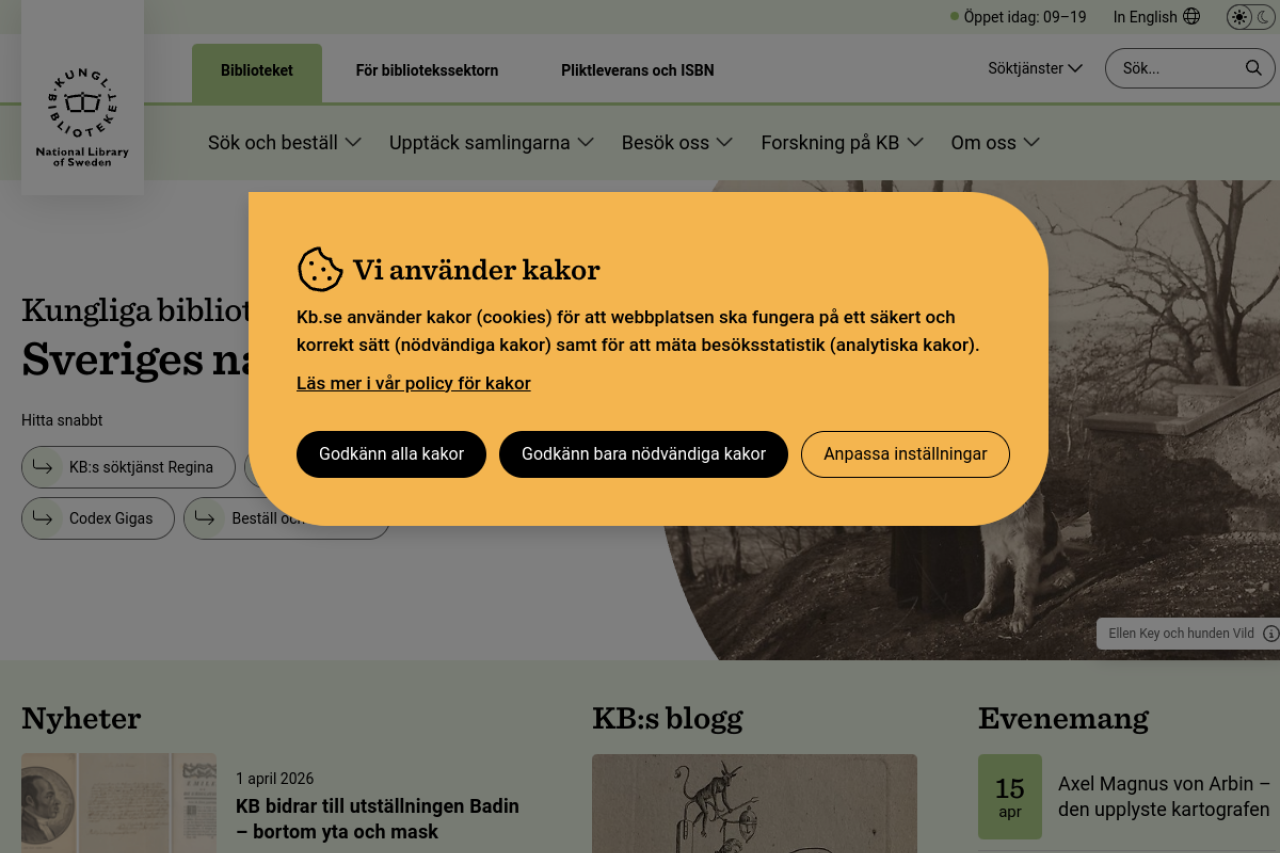Image resolution: width=1280 pixels, height=853 pixels.
Task: Accept all cookies with Godkänn alla kakor
Action: coord(391,454)
